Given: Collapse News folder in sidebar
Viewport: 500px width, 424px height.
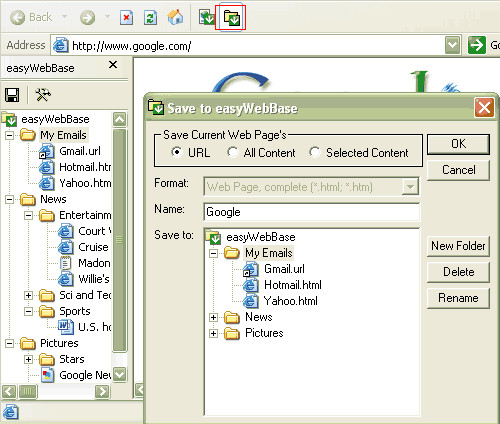Looking at the screenshot, I should (x=10, y=199).
